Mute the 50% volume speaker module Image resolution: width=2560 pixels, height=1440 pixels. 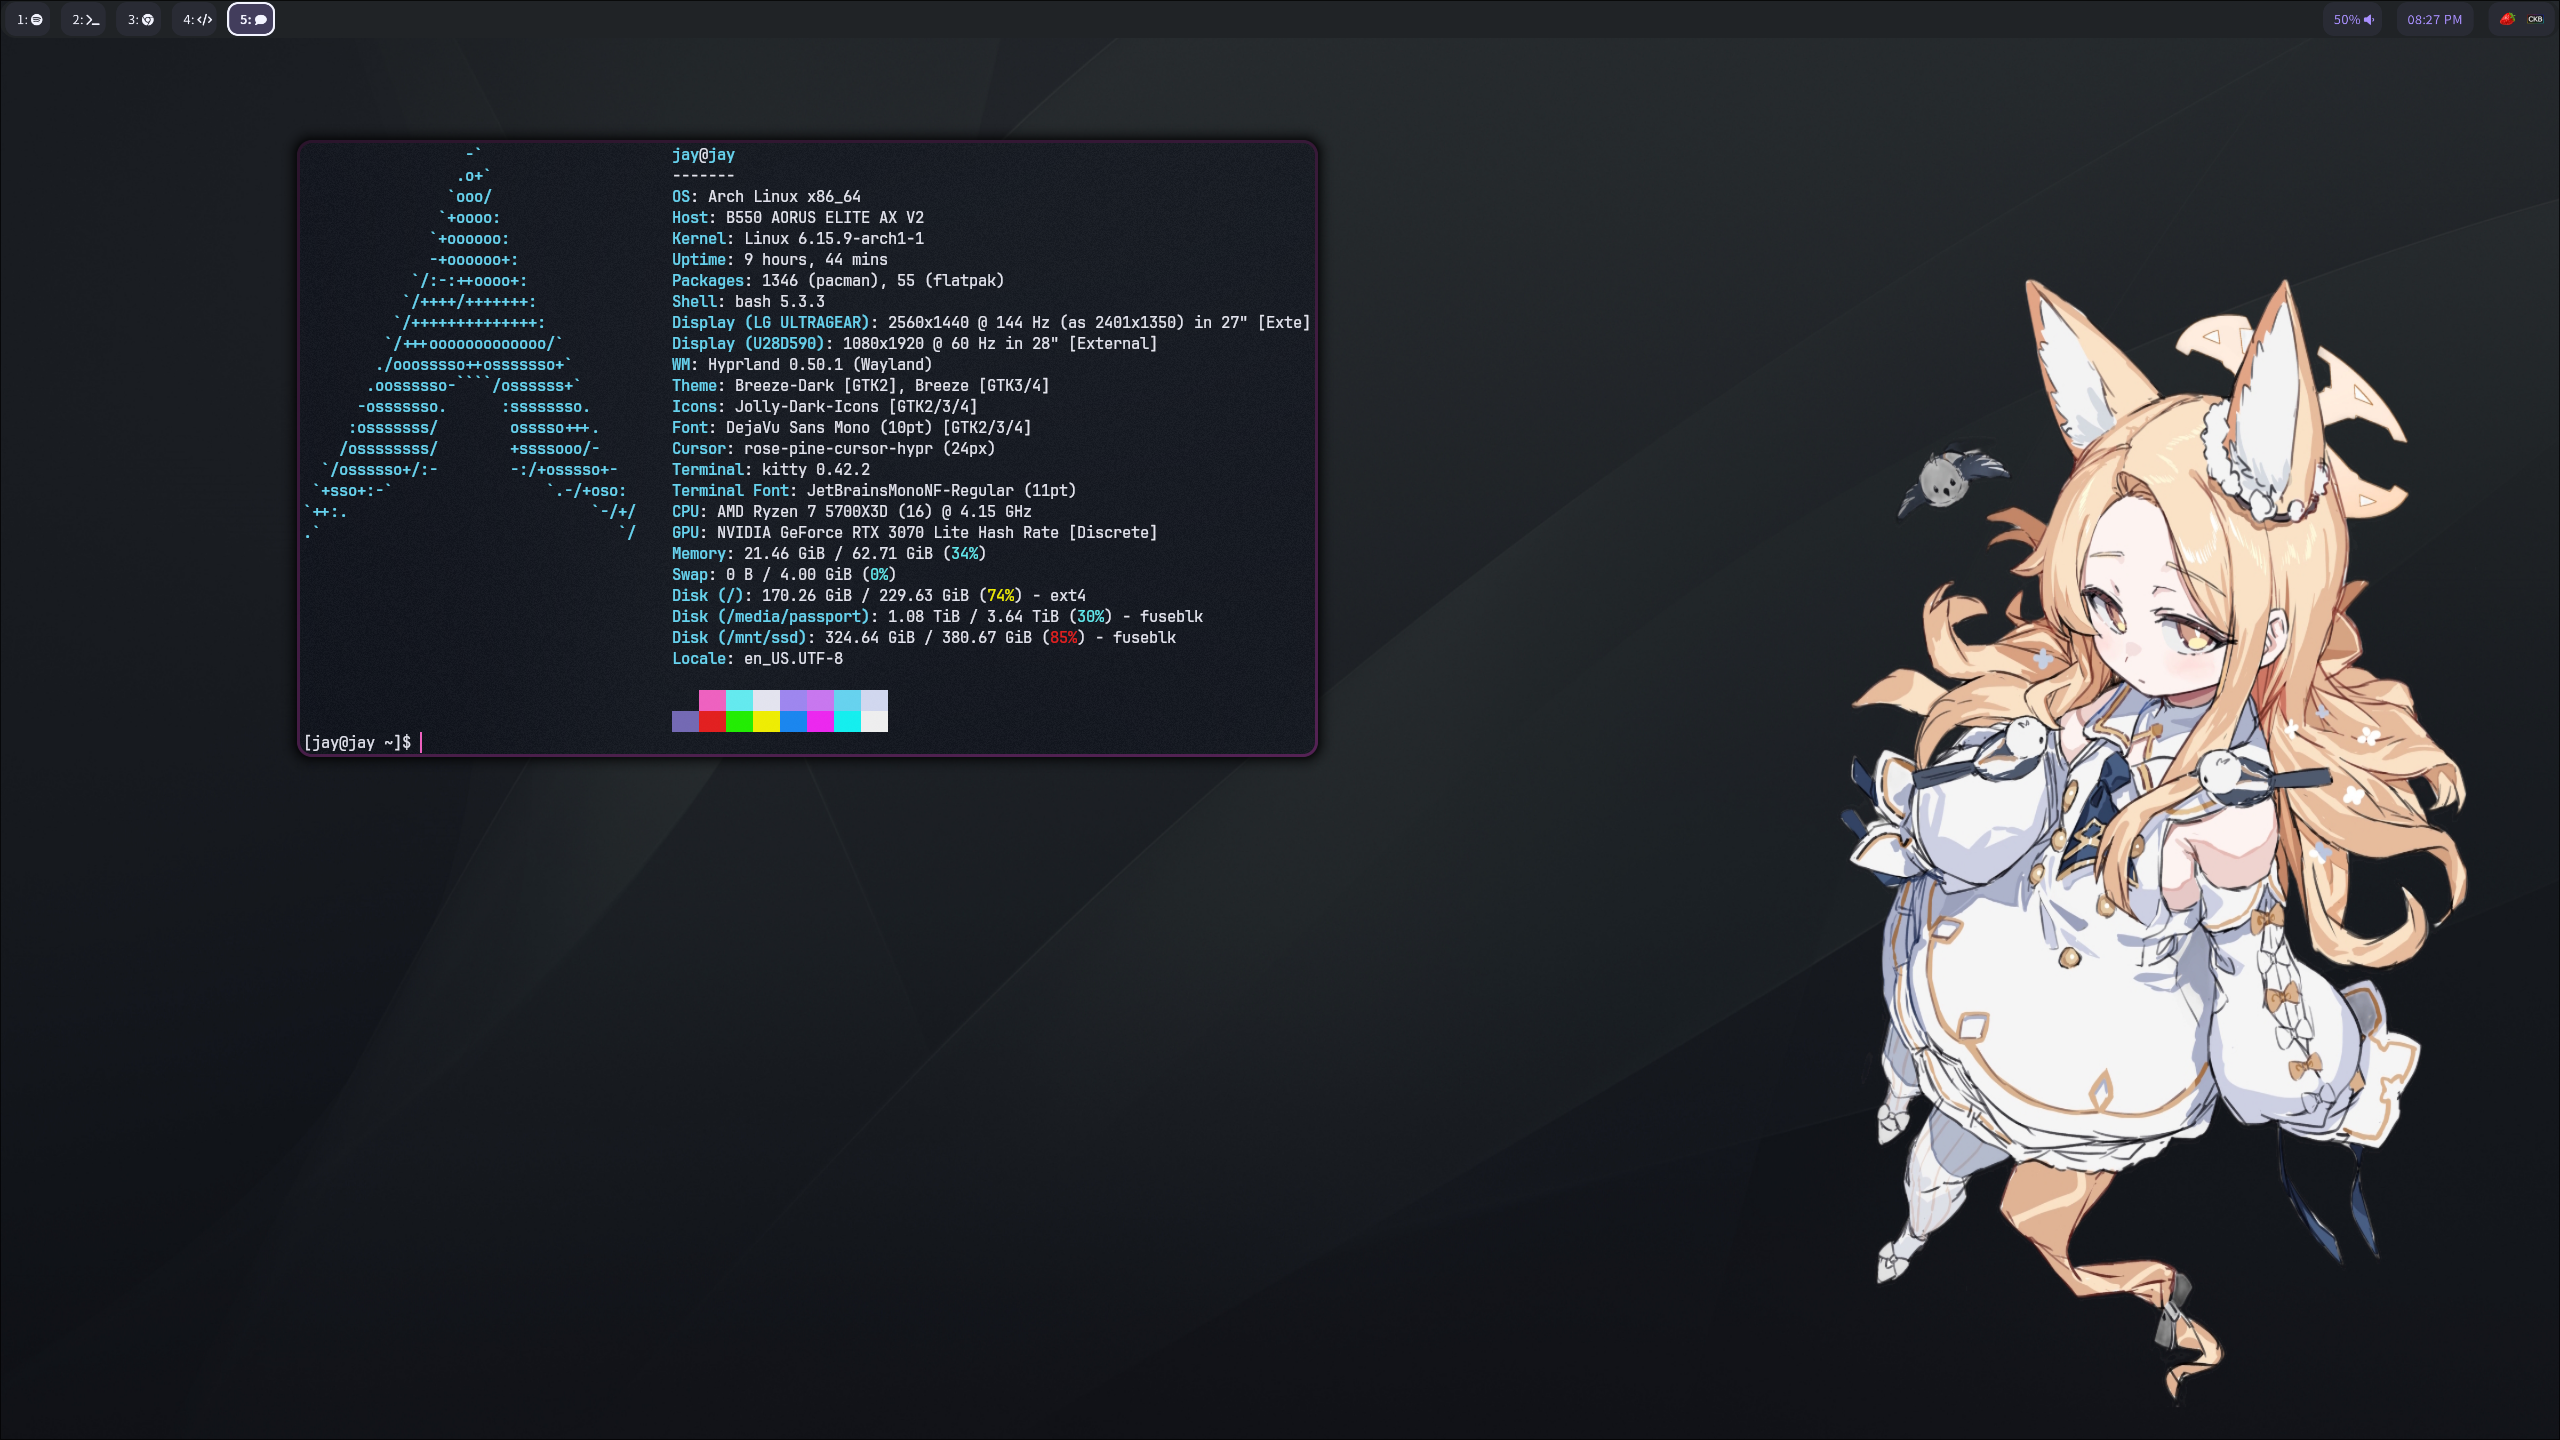[x=2353, y=19]
